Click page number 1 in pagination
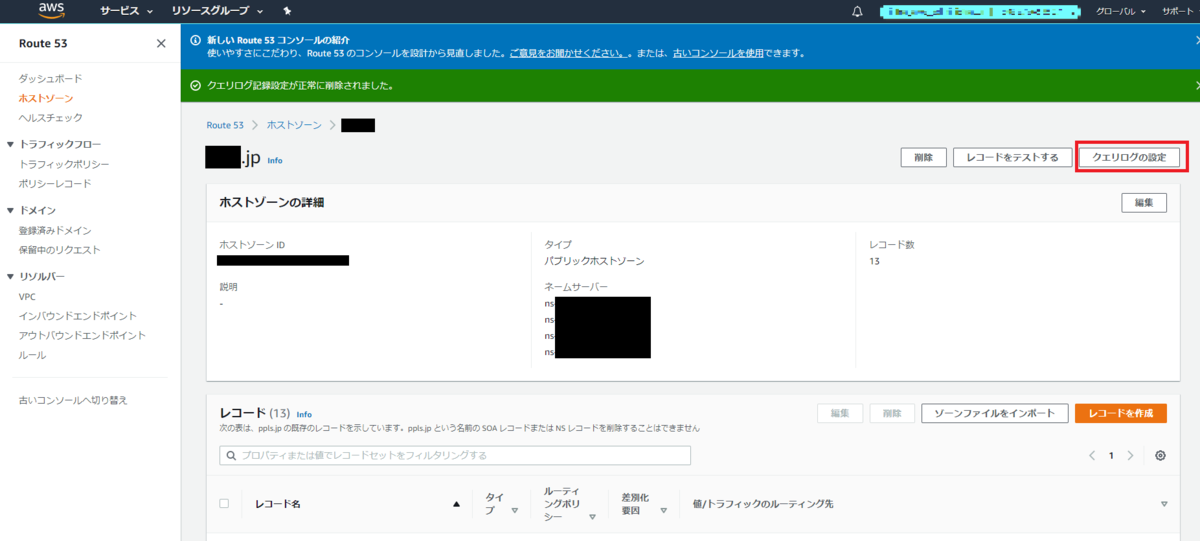This screenshot has height=541, width=1200. 1111,455
